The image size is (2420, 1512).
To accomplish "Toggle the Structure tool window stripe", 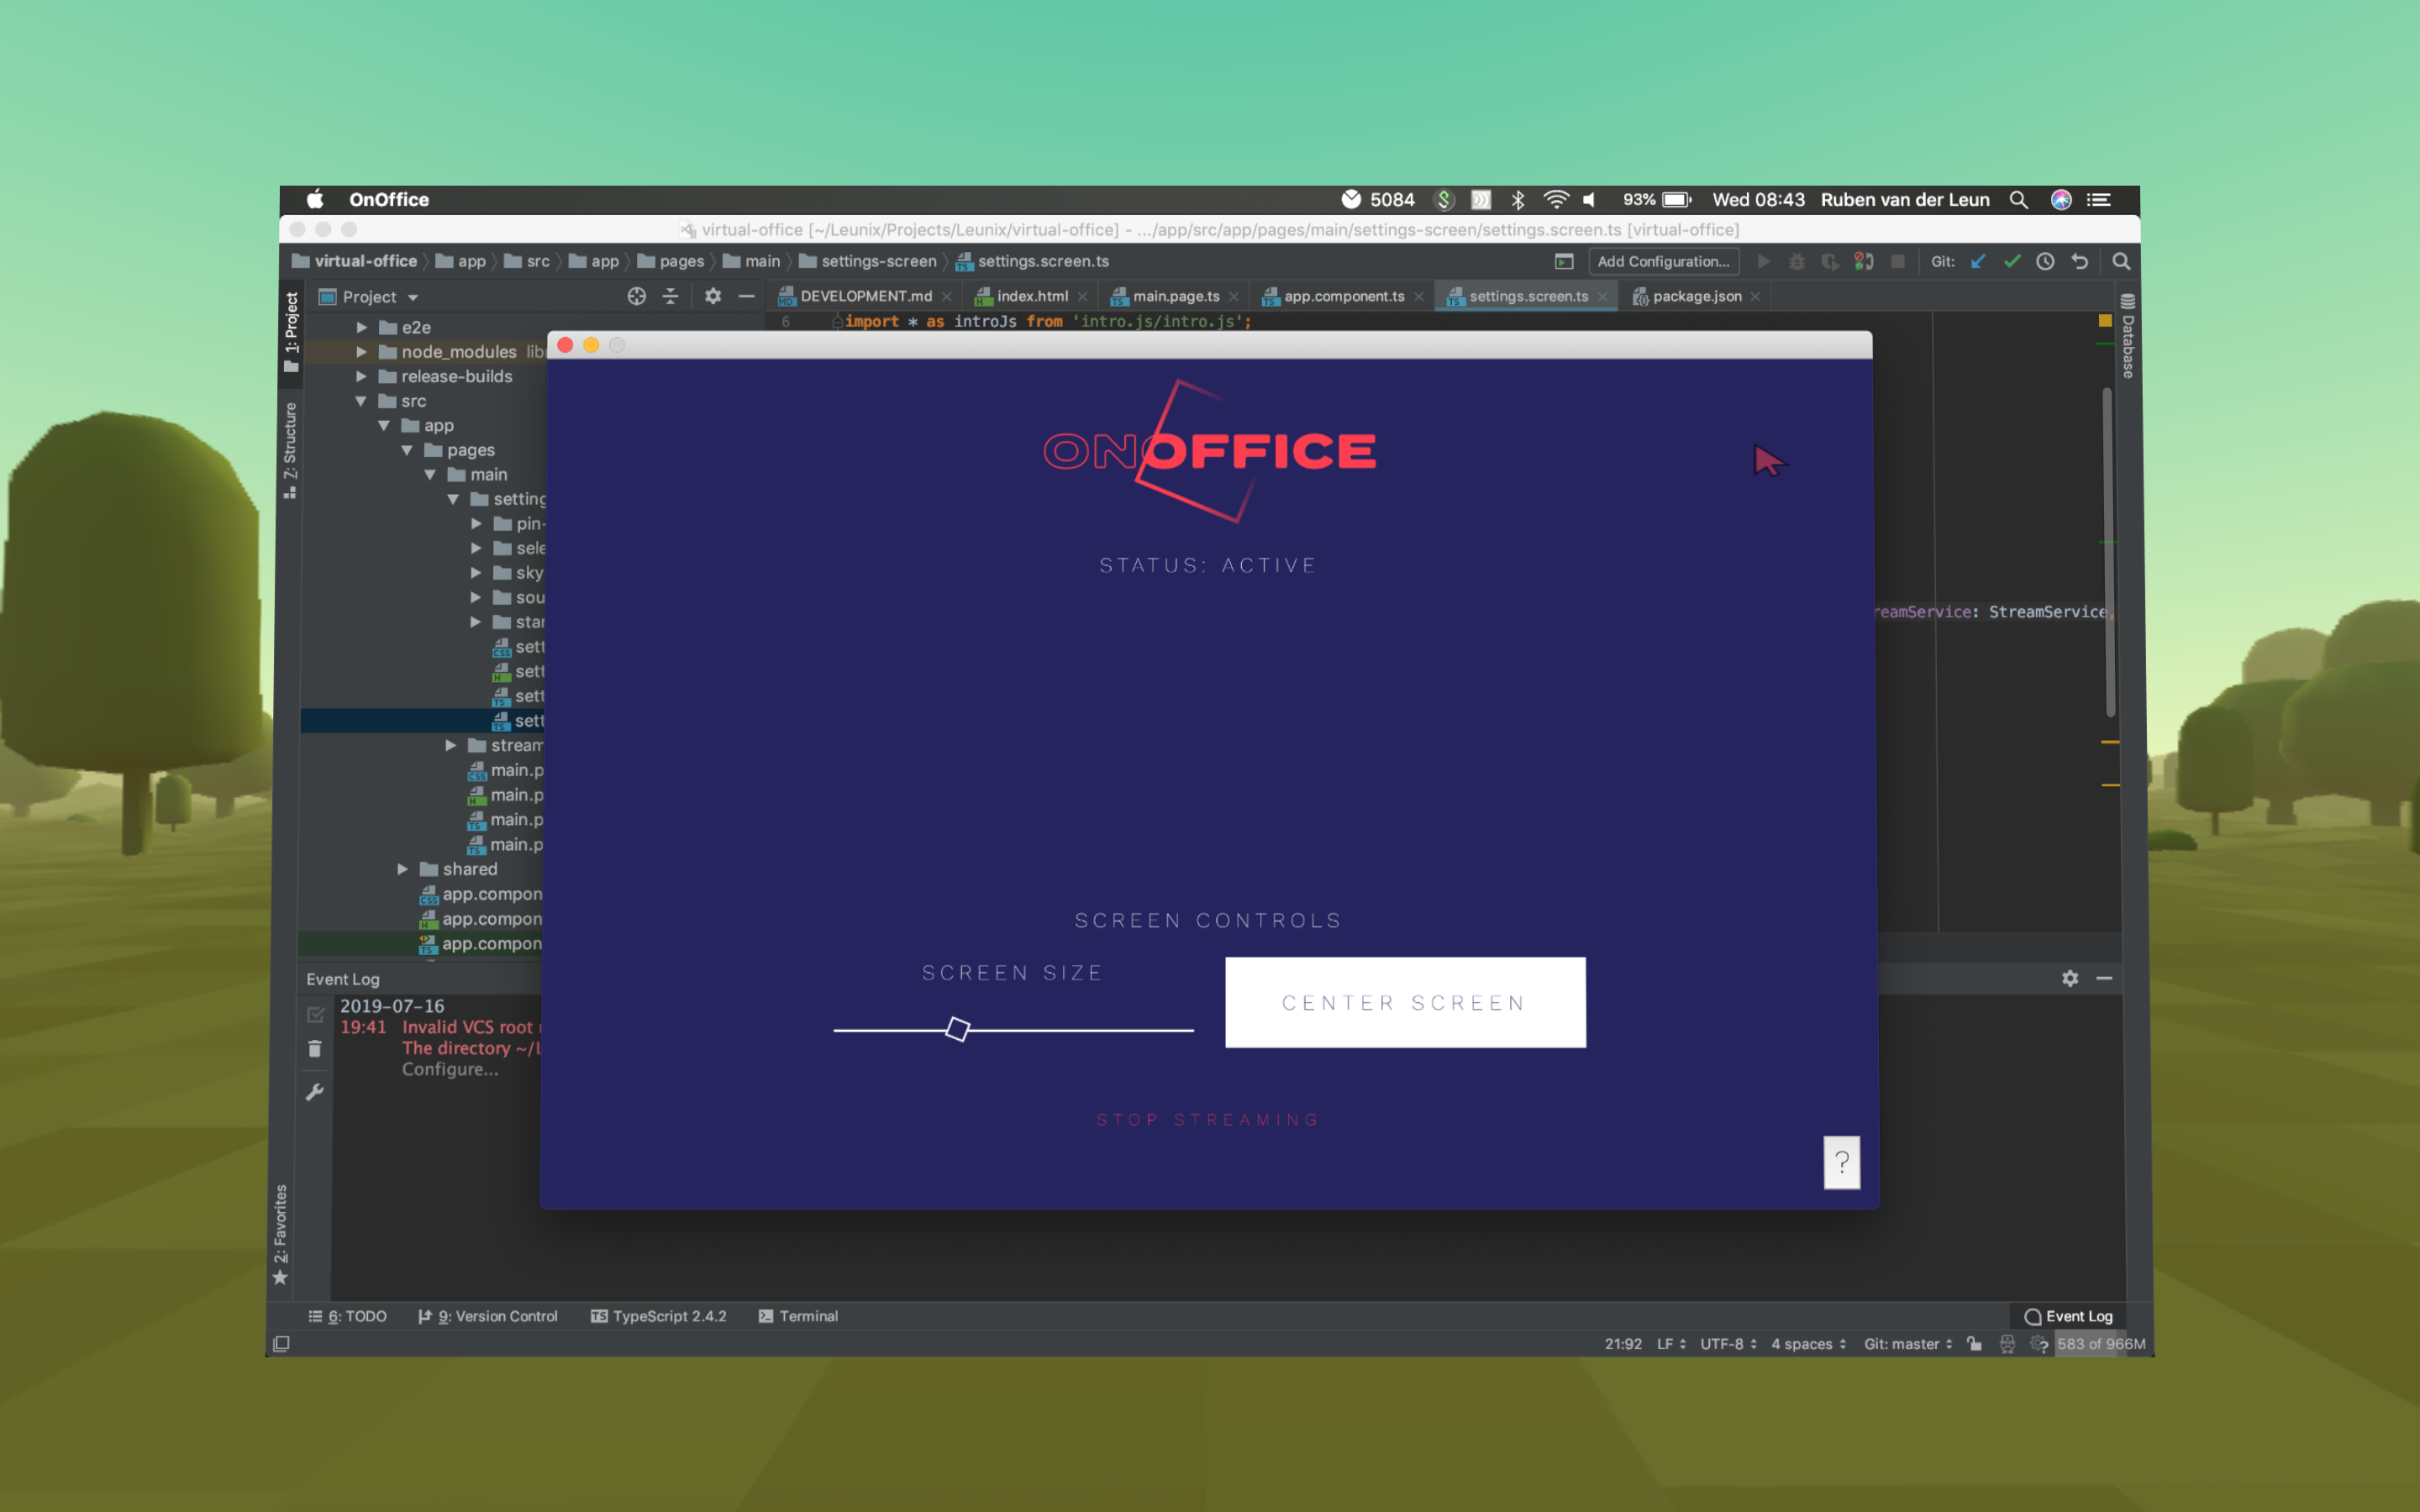I will coord(290,448).
